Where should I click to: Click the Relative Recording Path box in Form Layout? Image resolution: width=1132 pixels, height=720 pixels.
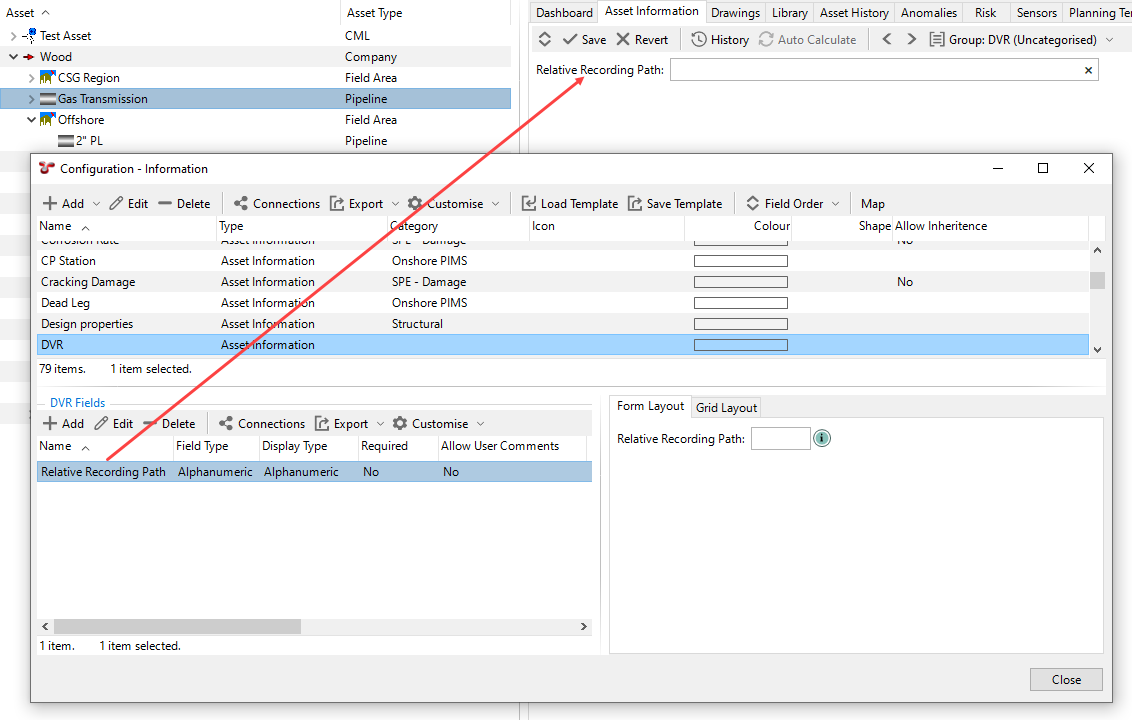click(780, 438)
